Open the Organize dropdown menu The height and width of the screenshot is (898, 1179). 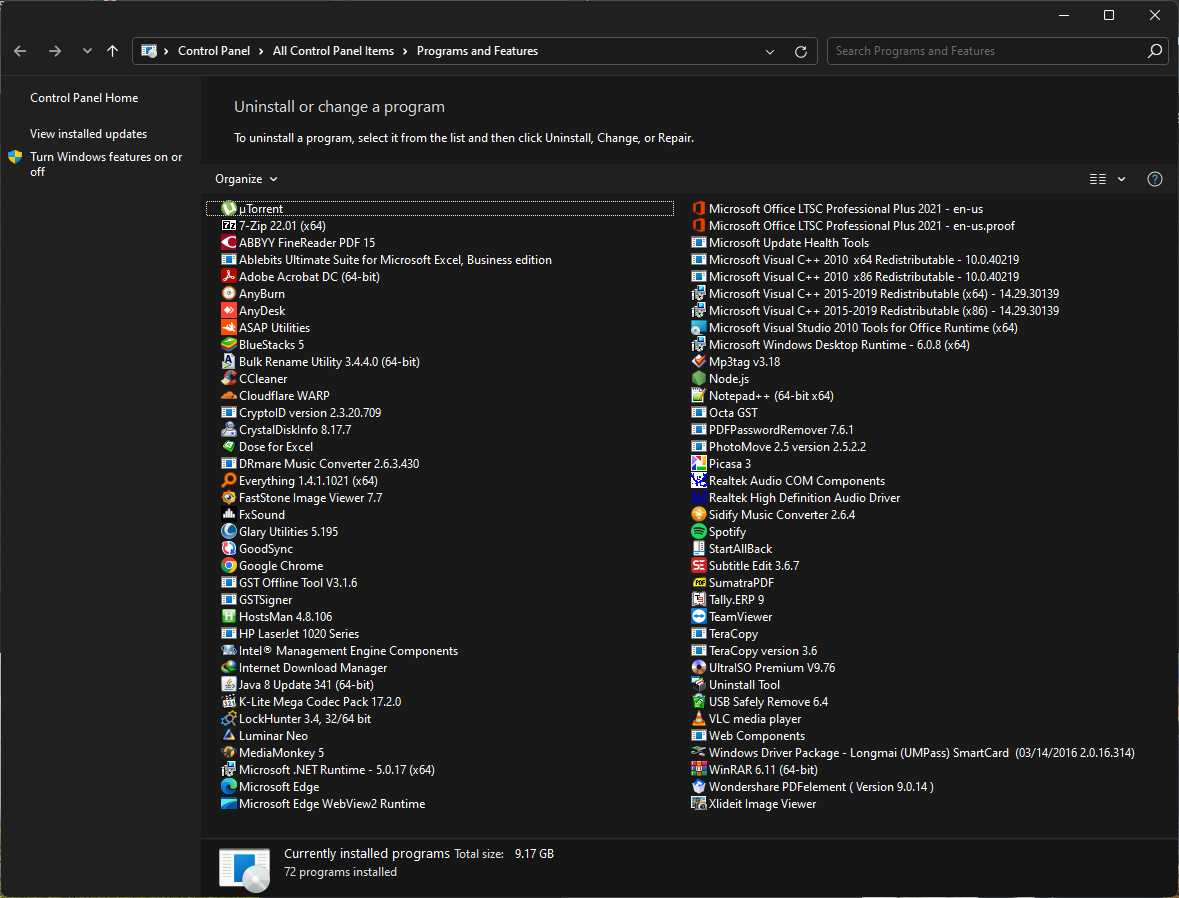[x=246, y=179]
